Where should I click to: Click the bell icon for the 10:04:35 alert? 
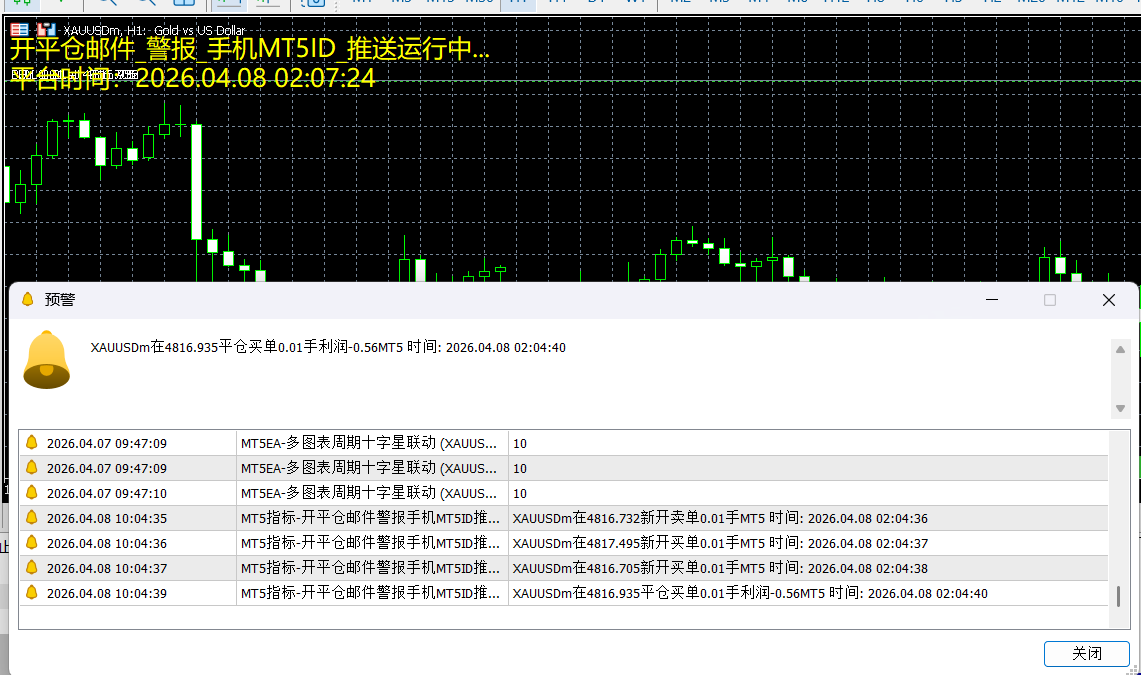coord(31,518)
